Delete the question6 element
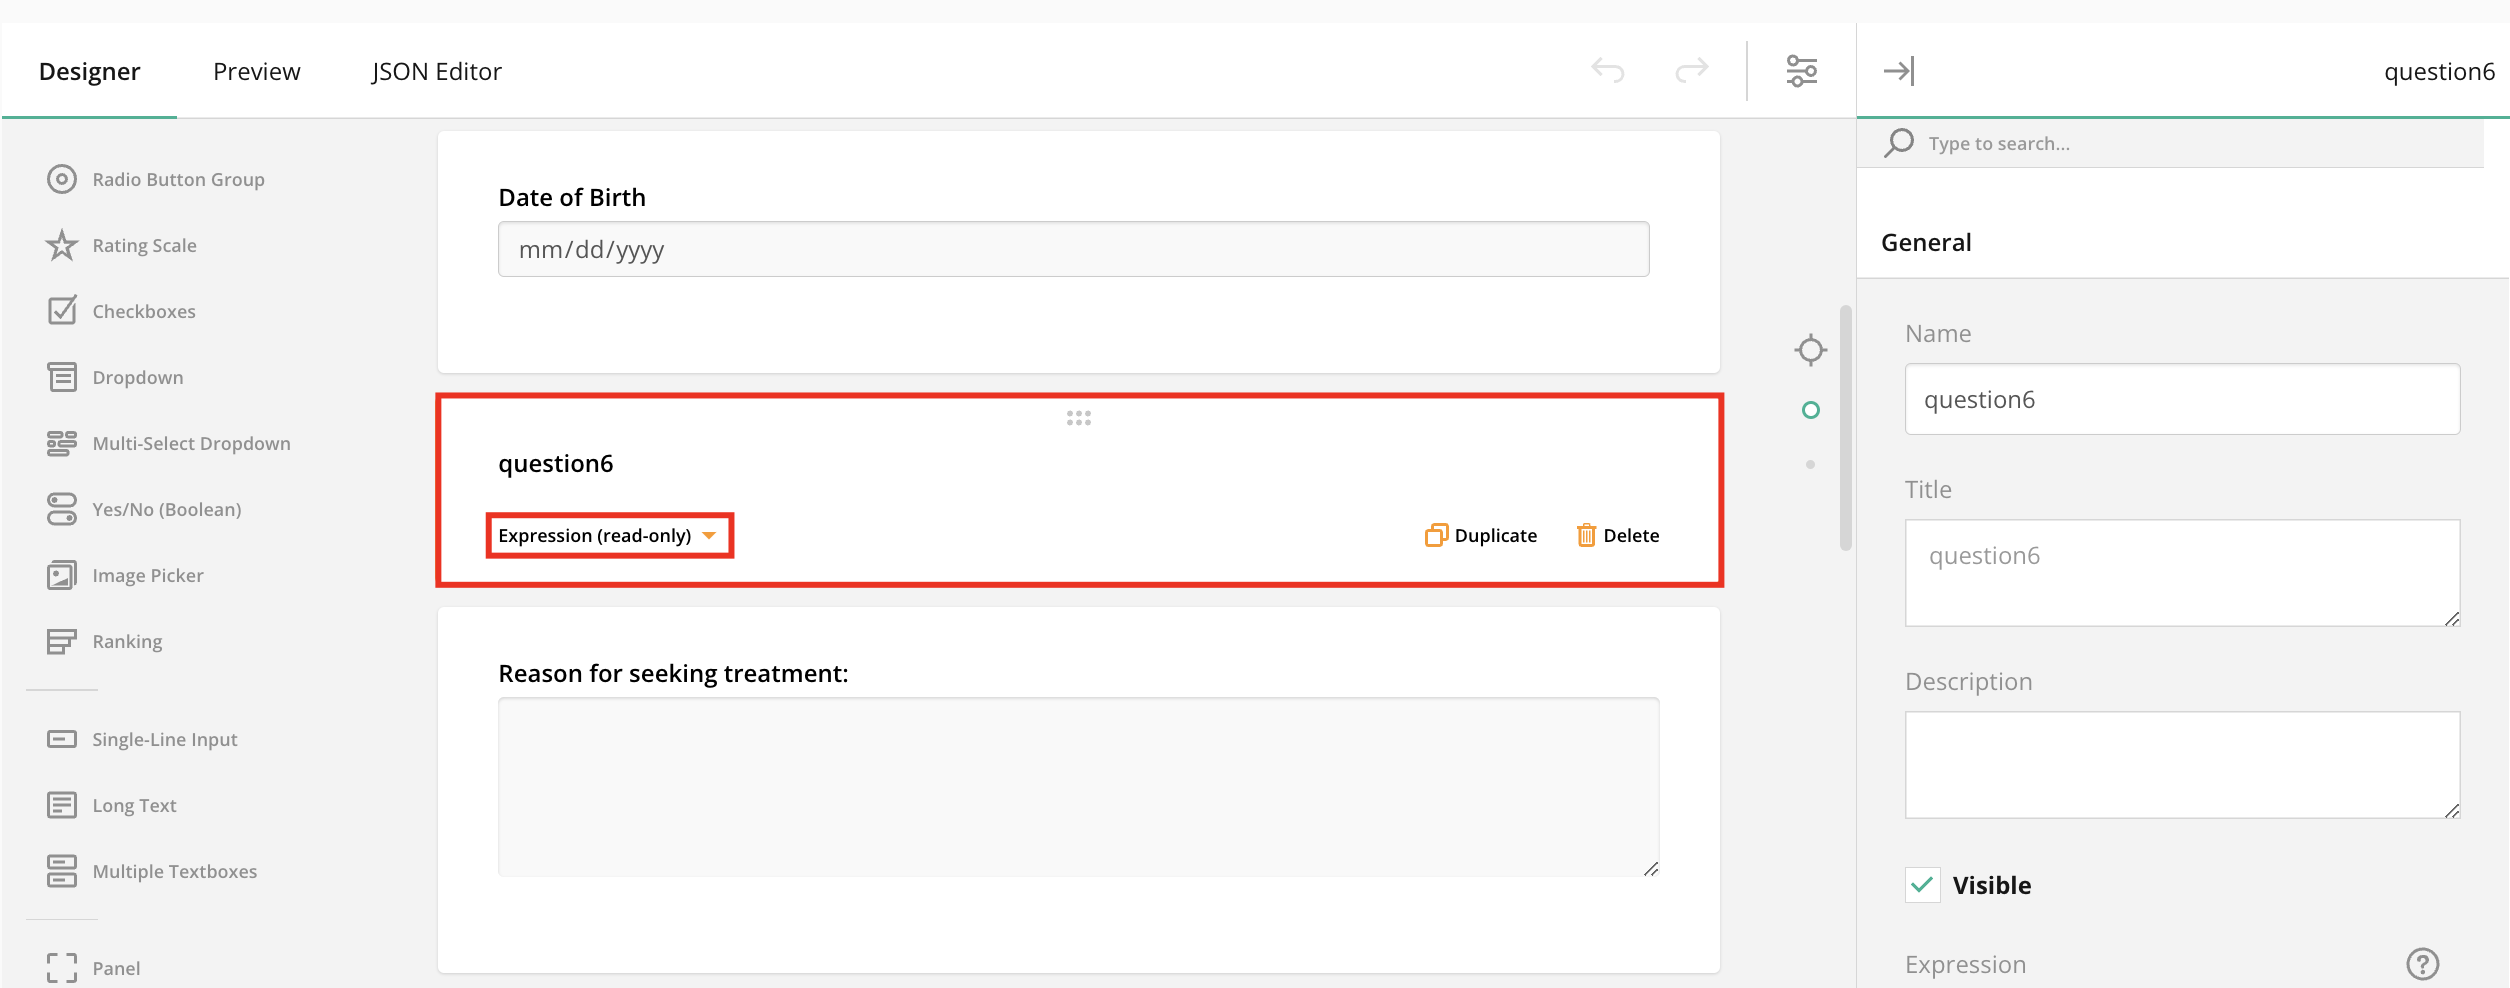The width and height of the screenshot is (2510, 988). (x=1618, y=536)
